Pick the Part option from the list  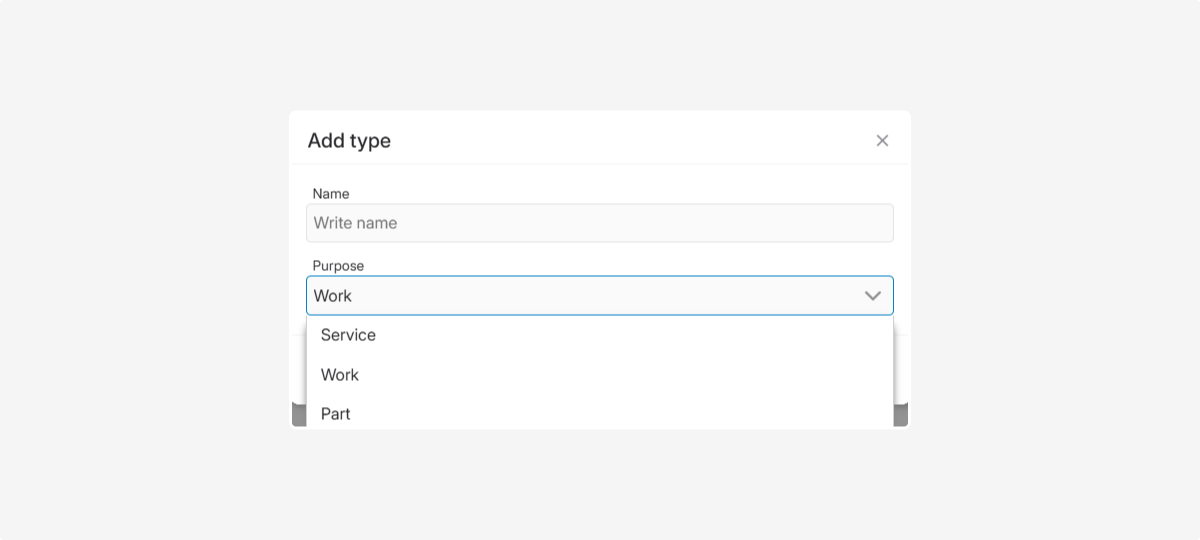[336, 414]
